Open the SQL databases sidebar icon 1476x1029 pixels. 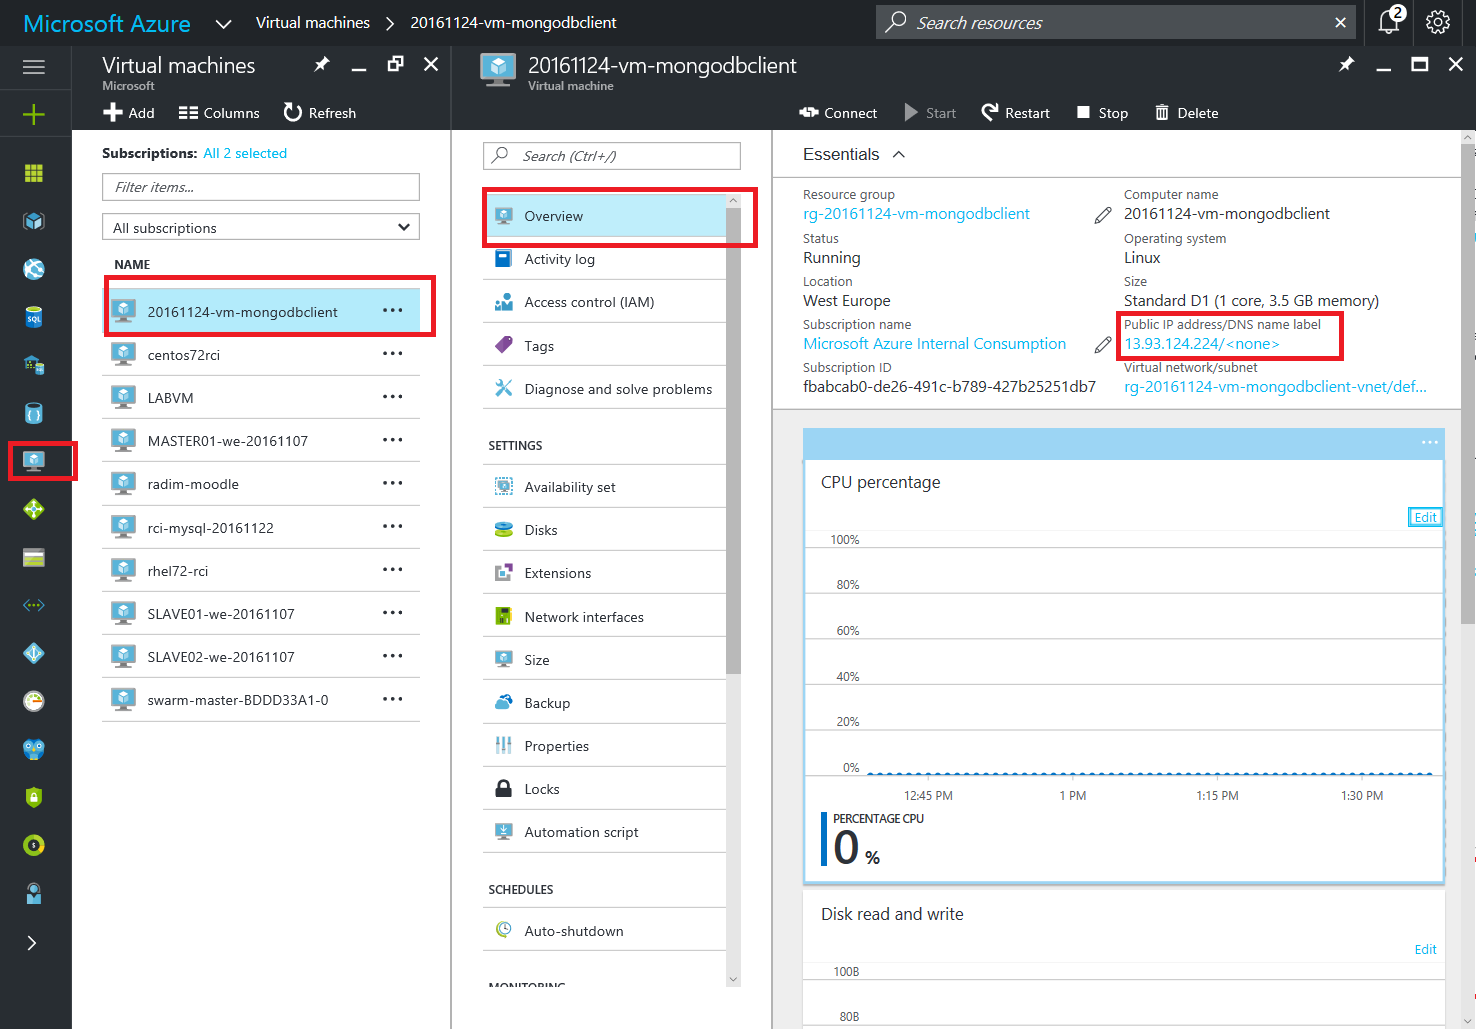[x=34, y=317]
